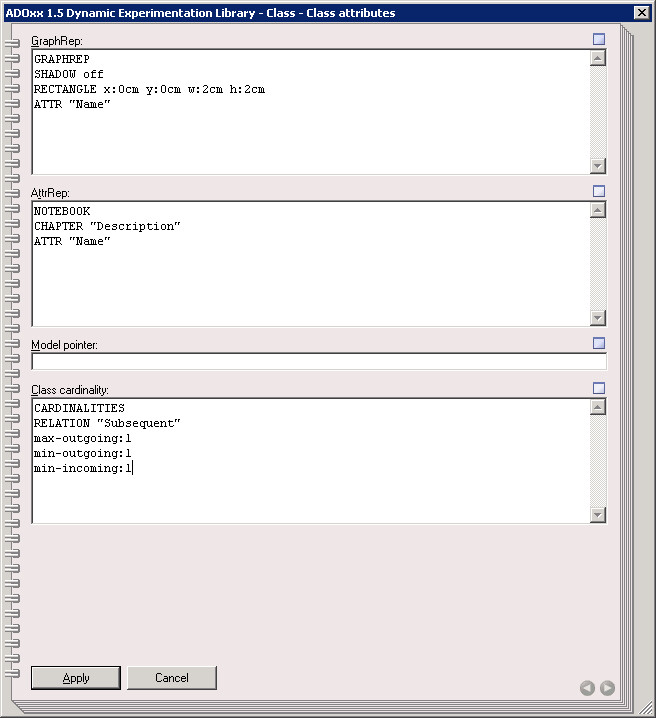Screen dimensions: 656x718
Task: Click the Class cardinality scrollbar track
Action: click(598, 460)
